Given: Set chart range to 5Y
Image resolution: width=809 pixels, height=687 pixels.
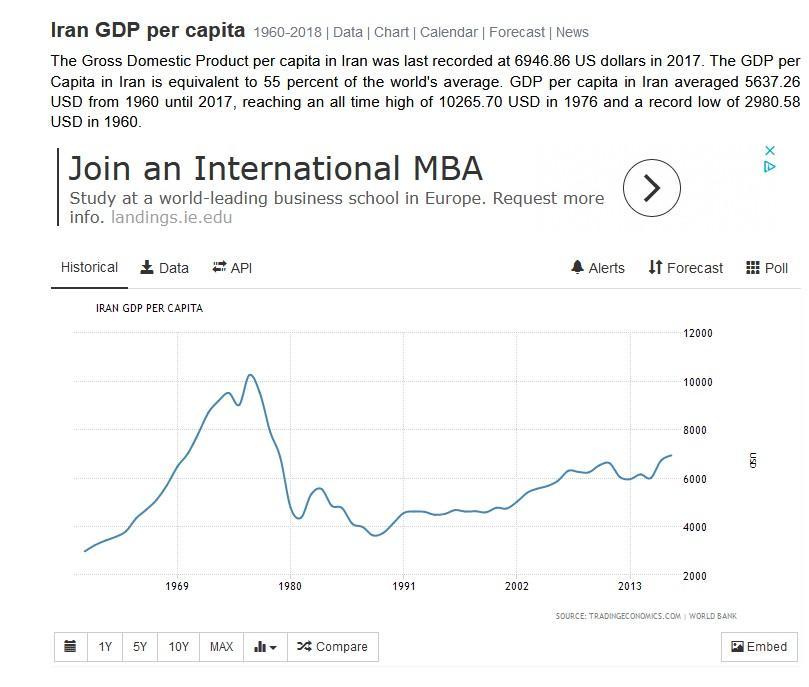Looking at the screenshot, I should tap(140, 646).
